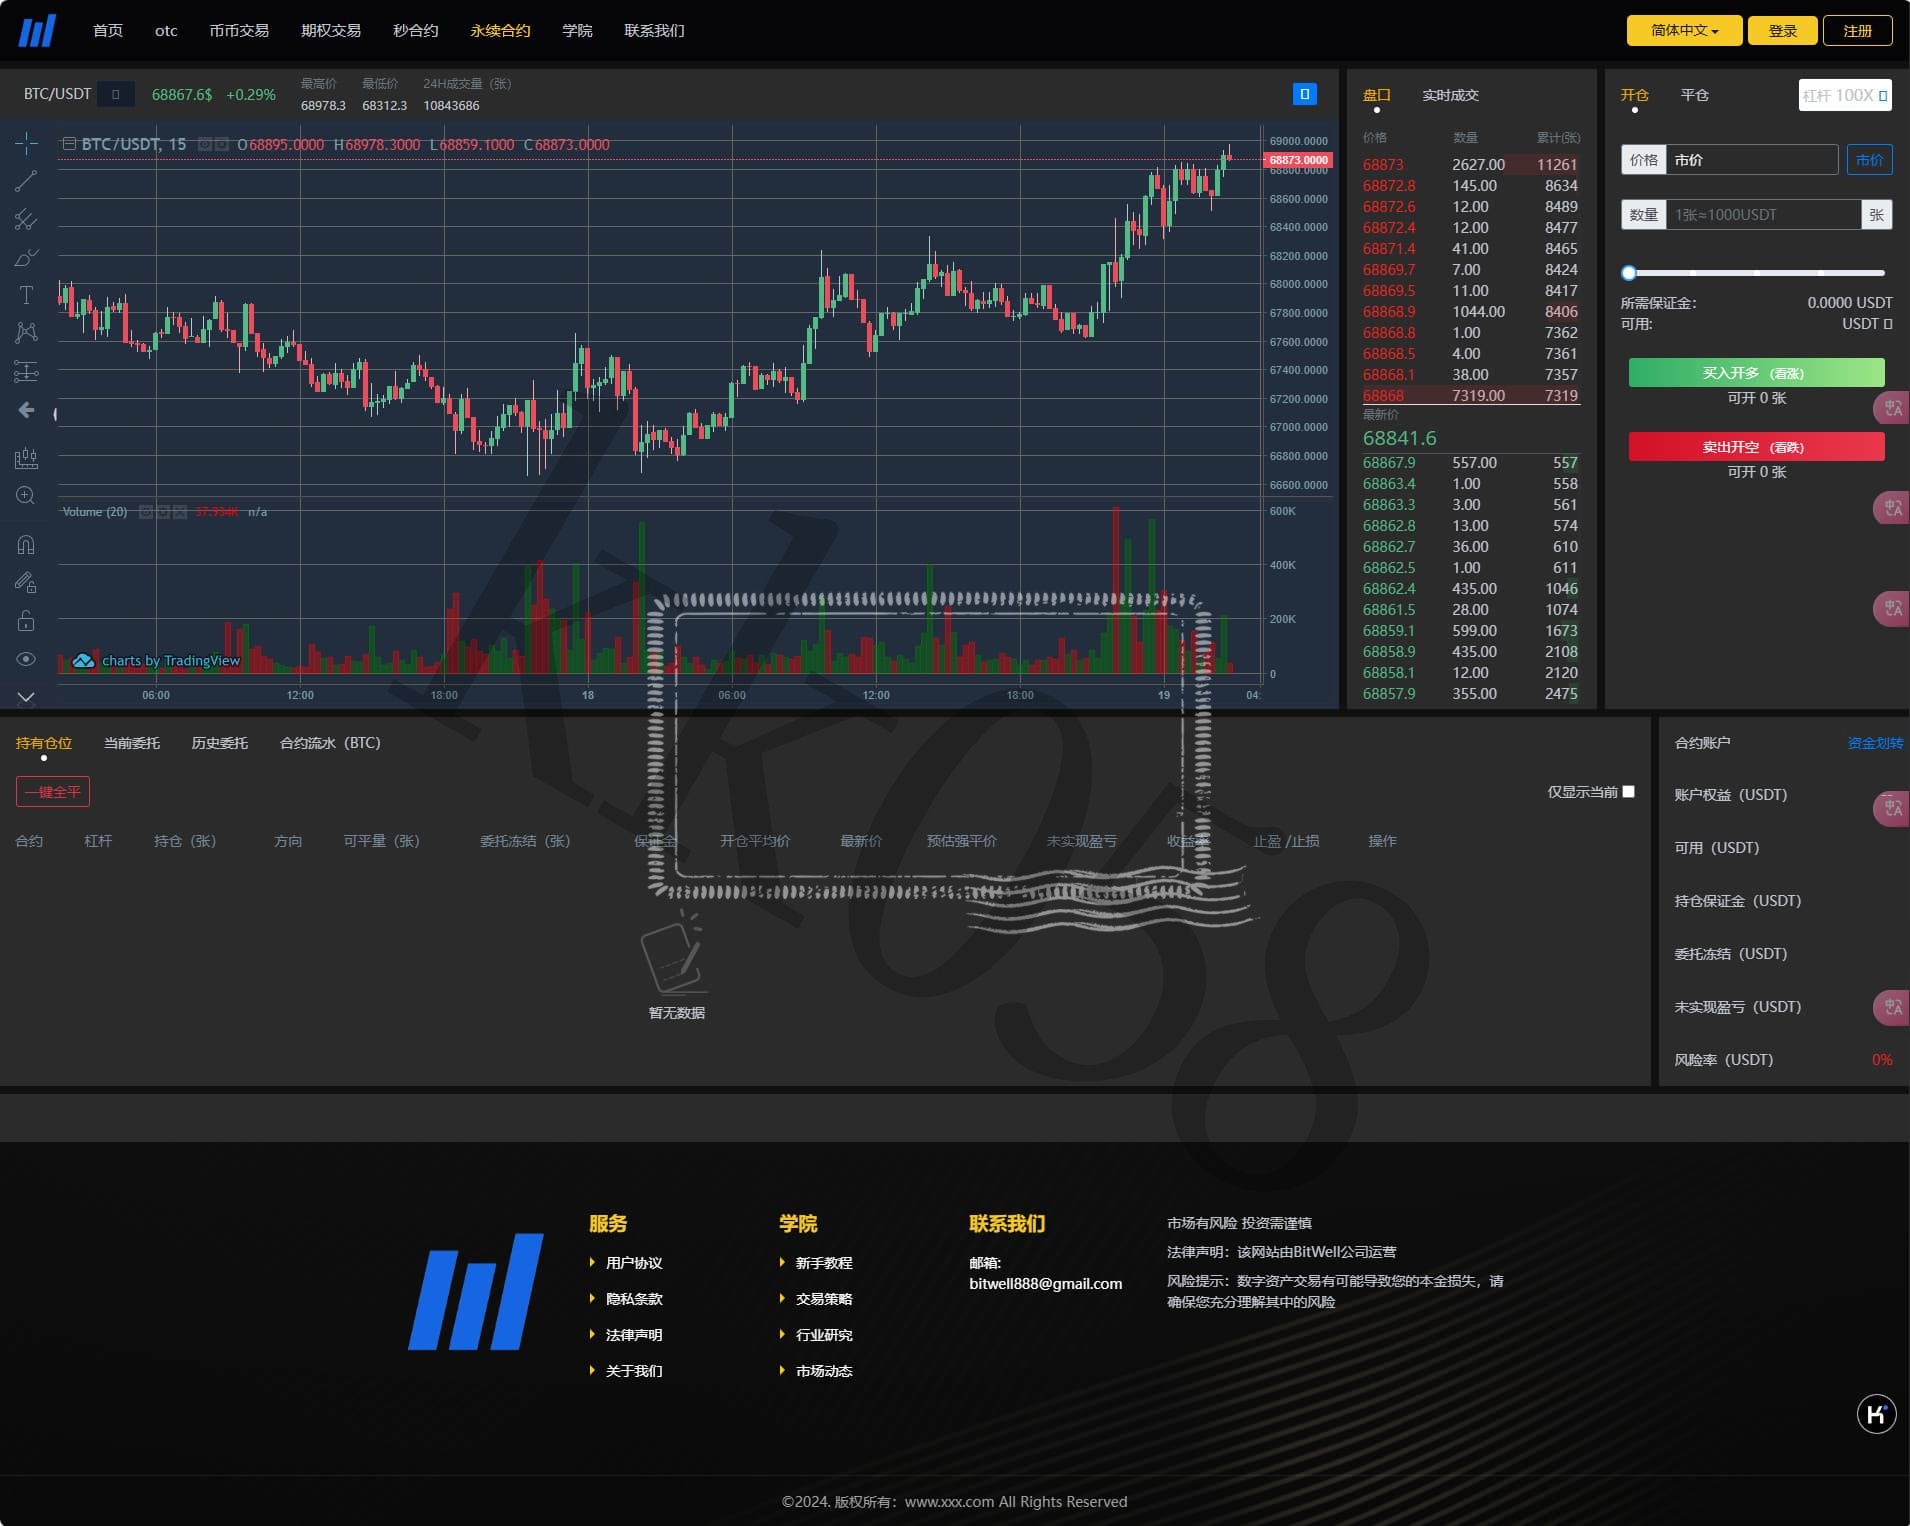Open the floating H help icon
Image resolution: width=1910 pixels, height=1526 pixels.
(1876, 1414)
